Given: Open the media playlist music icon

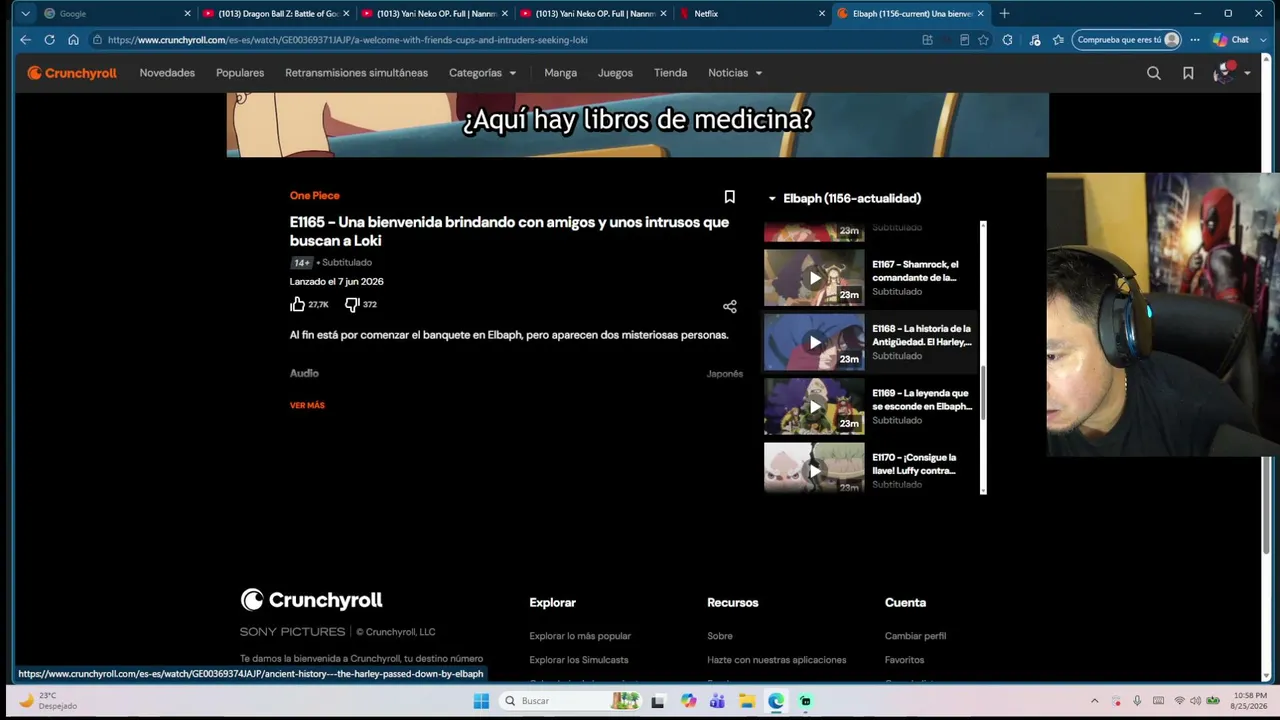Looking at the screenshot, I should tap(1034, 40).
